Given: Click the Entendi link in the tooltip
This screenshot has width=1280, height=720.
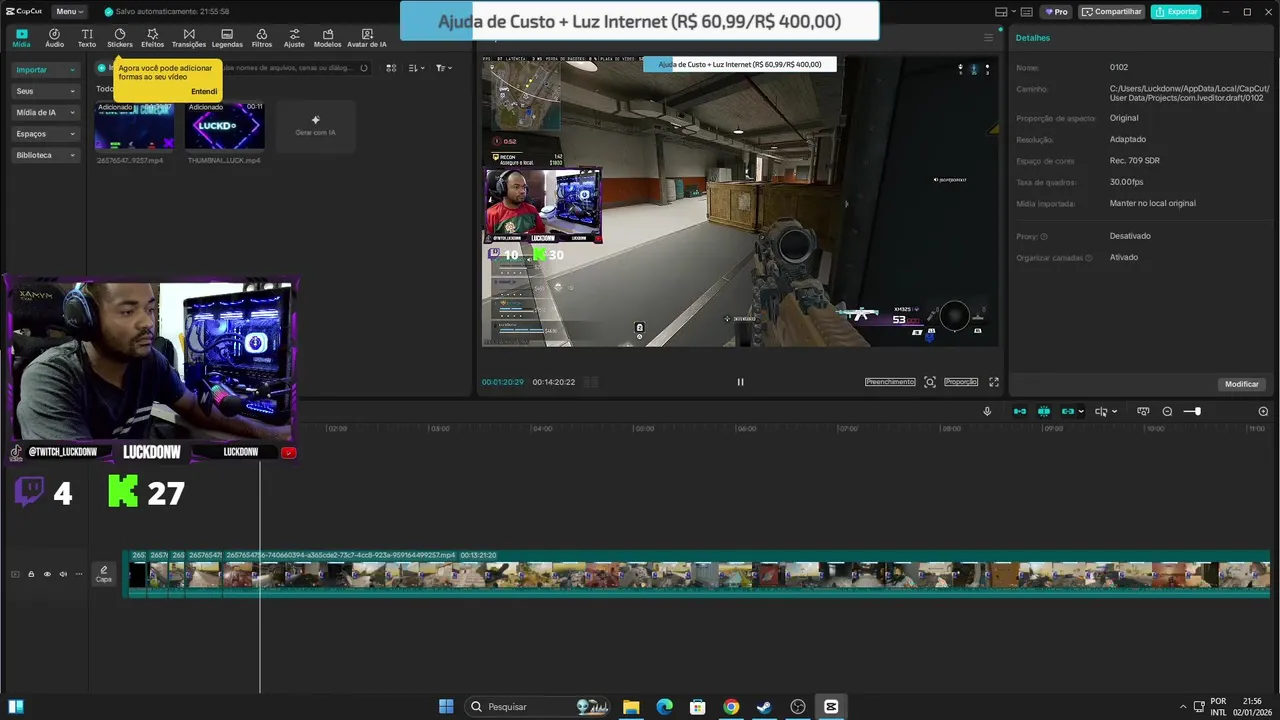Looking at the screenshot, I should point(204,91).
